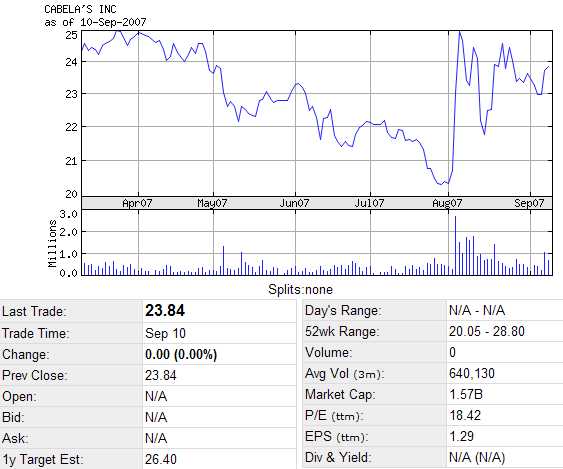Click the bold 23.84 last trade value
This screenshot has width=563, height=469.
click(165, 311)
